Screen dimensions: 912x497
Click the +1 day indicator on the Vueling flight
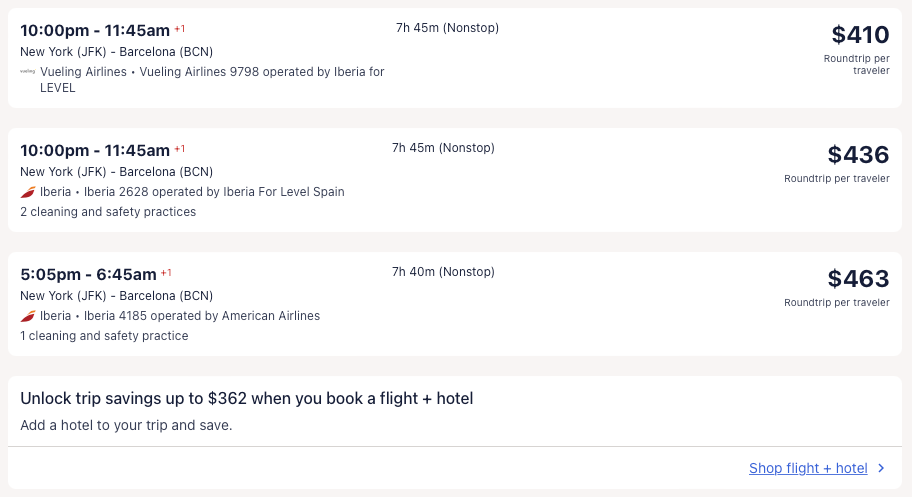pyautogui.click(x=180, y=28)
